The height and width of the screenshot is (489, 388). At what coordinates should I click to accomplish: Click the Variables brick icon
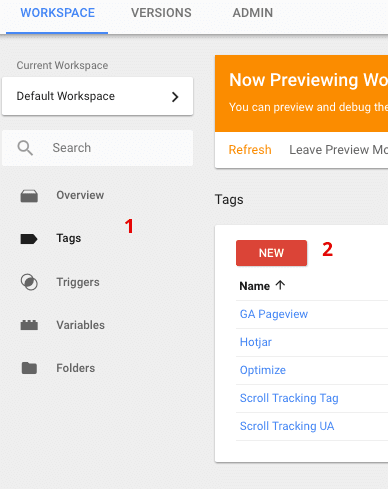29,325
